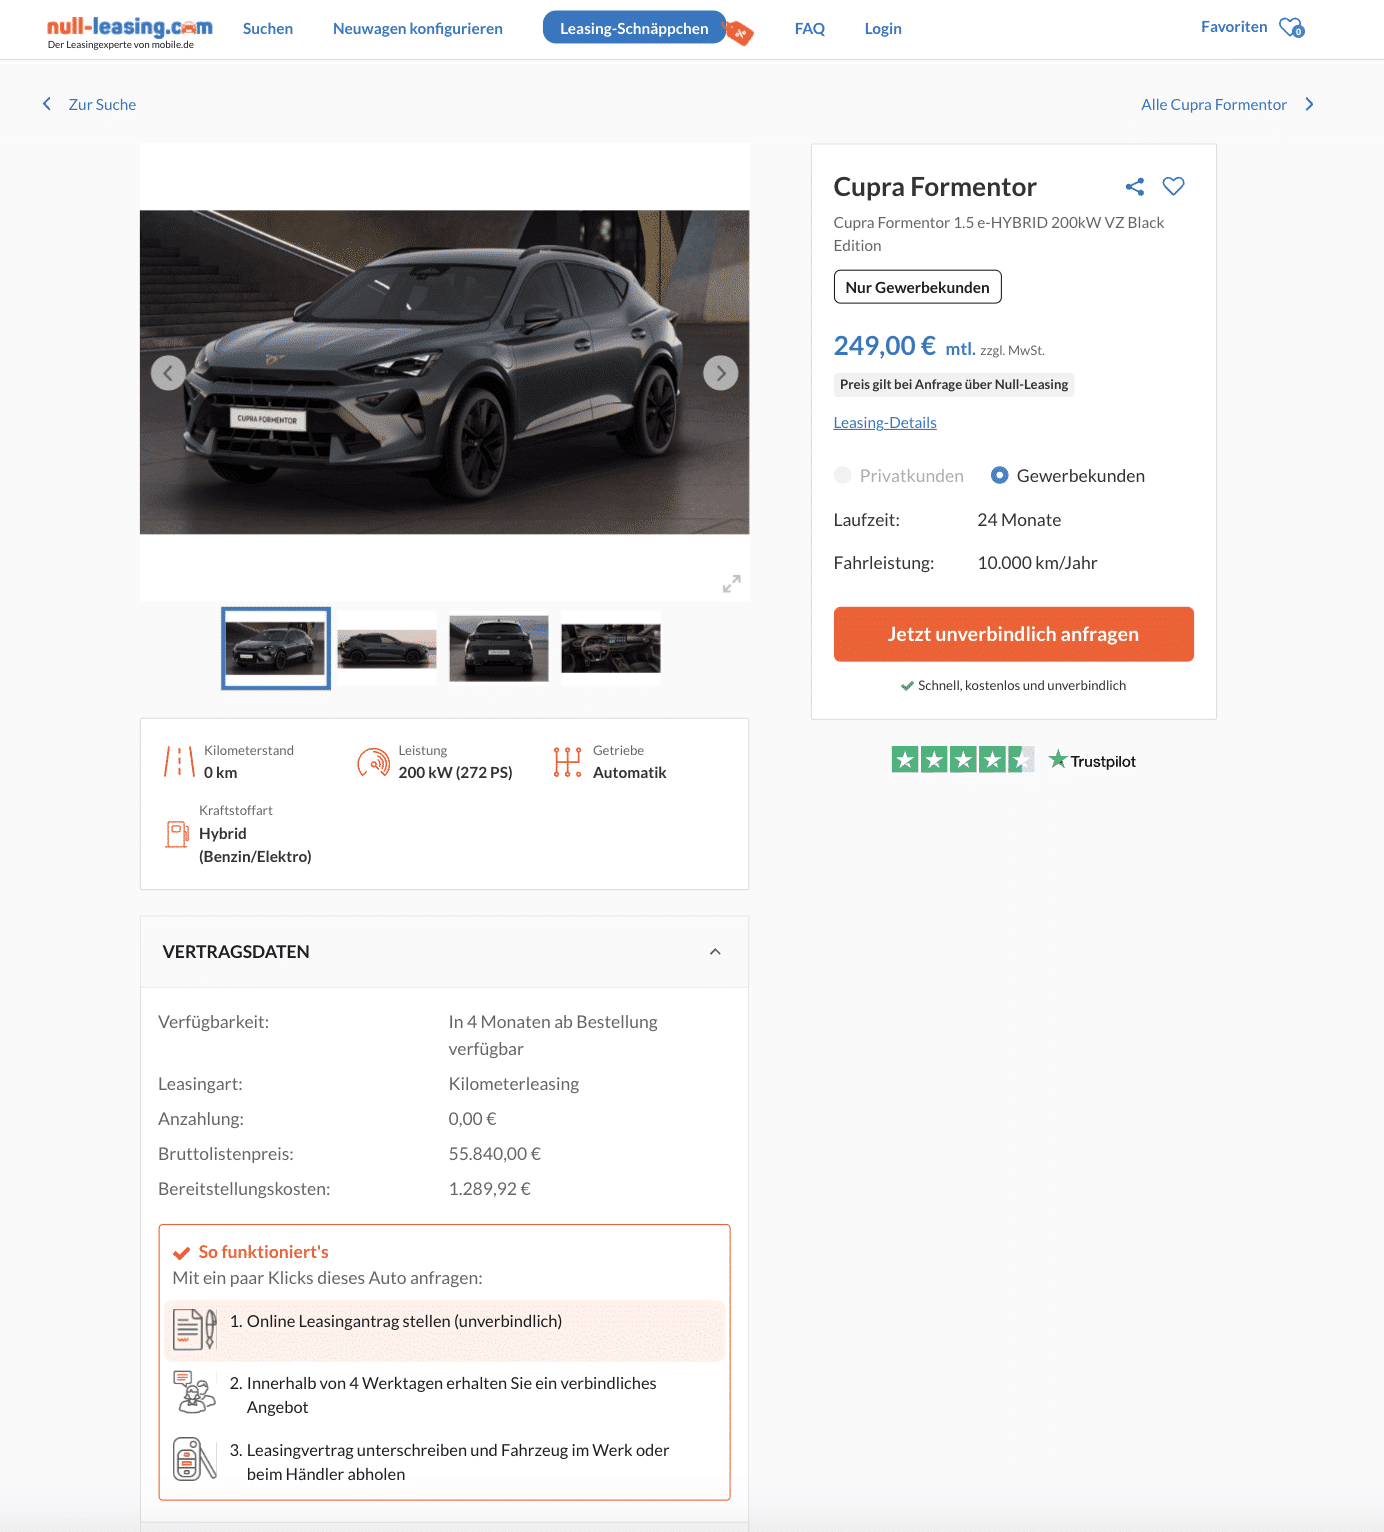Screen dimensions: 1384x1532
Task: Click the null-leasing.com logo
Action: [x=129, y=32]
